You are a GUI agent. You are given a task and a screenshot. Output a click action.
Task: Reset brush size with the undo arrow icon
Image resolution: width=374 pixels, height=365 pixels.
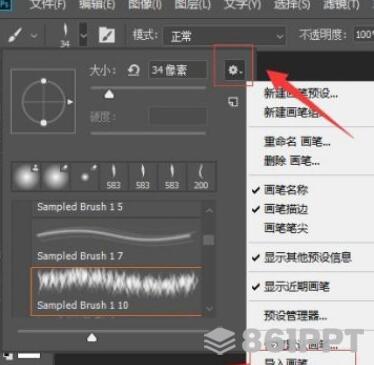pyautogui.click(x=134, y=70)
